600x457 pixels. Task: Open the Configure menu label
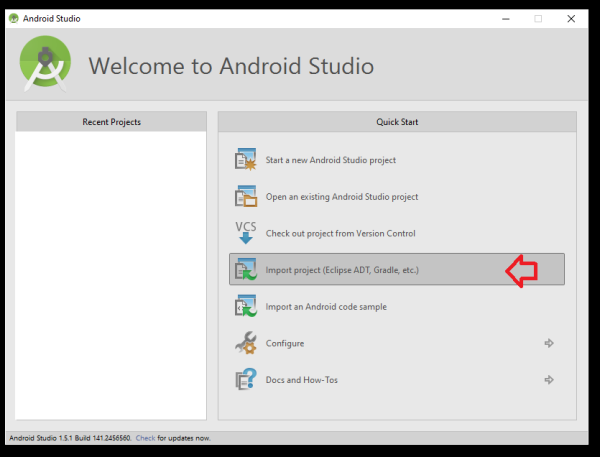point(285,343)
